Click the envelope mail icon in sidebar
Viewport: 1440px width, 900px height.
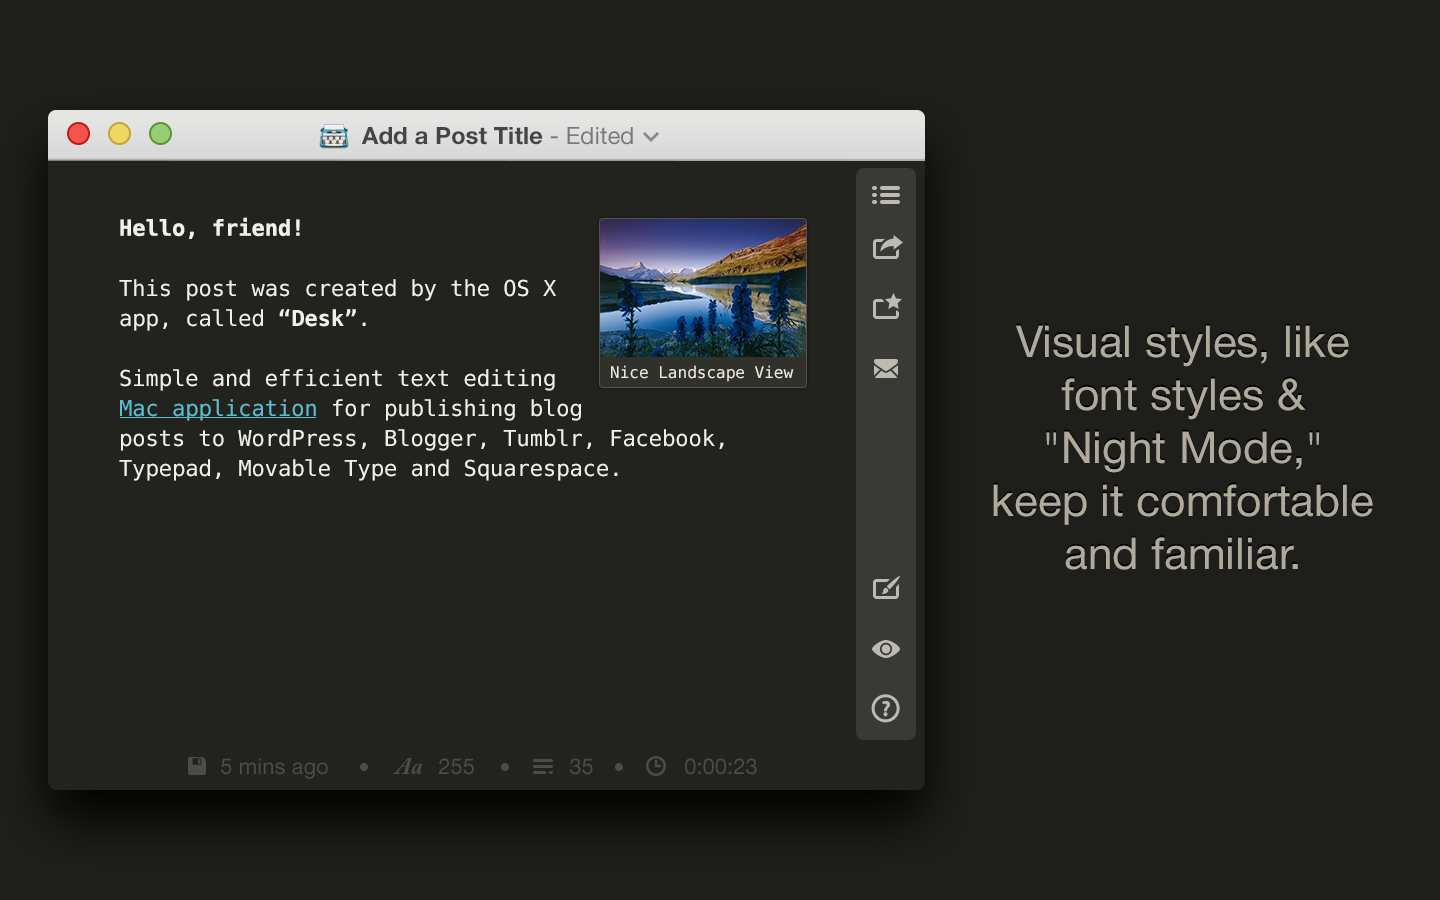click(x=886, y=369)
